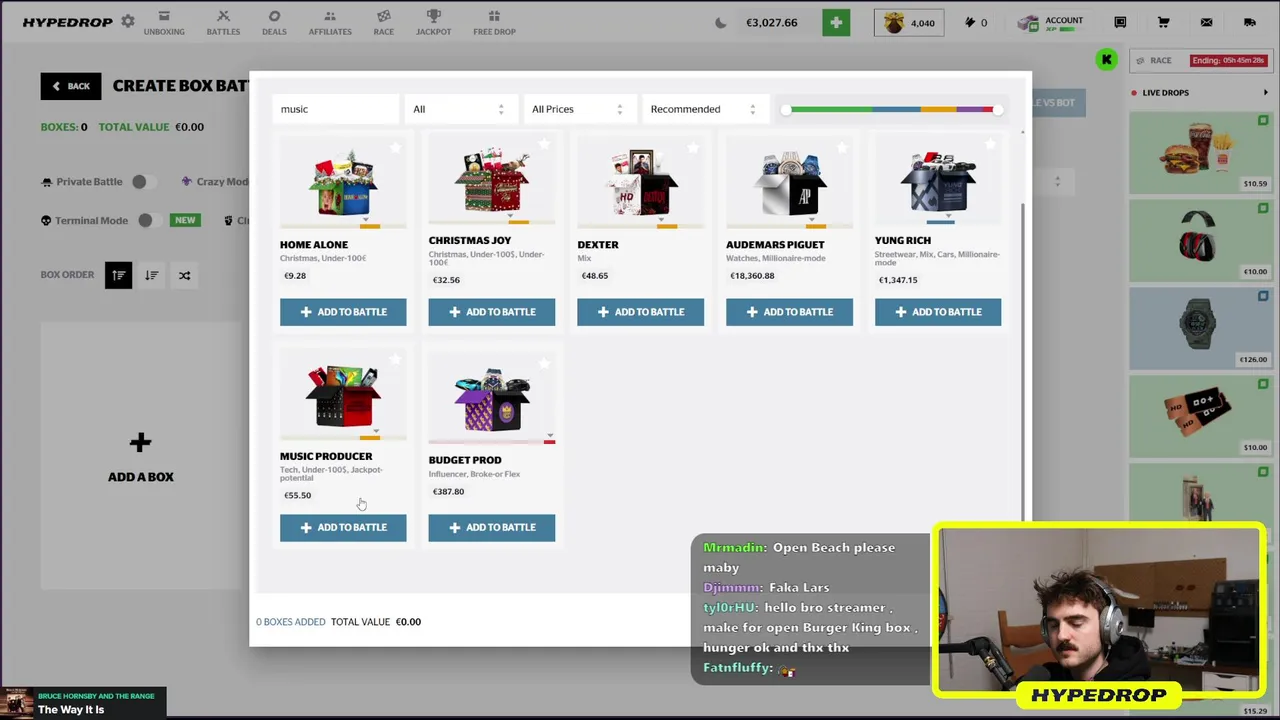Open the Deals tab
The image size is (1280, 720).
click(274, 23)
